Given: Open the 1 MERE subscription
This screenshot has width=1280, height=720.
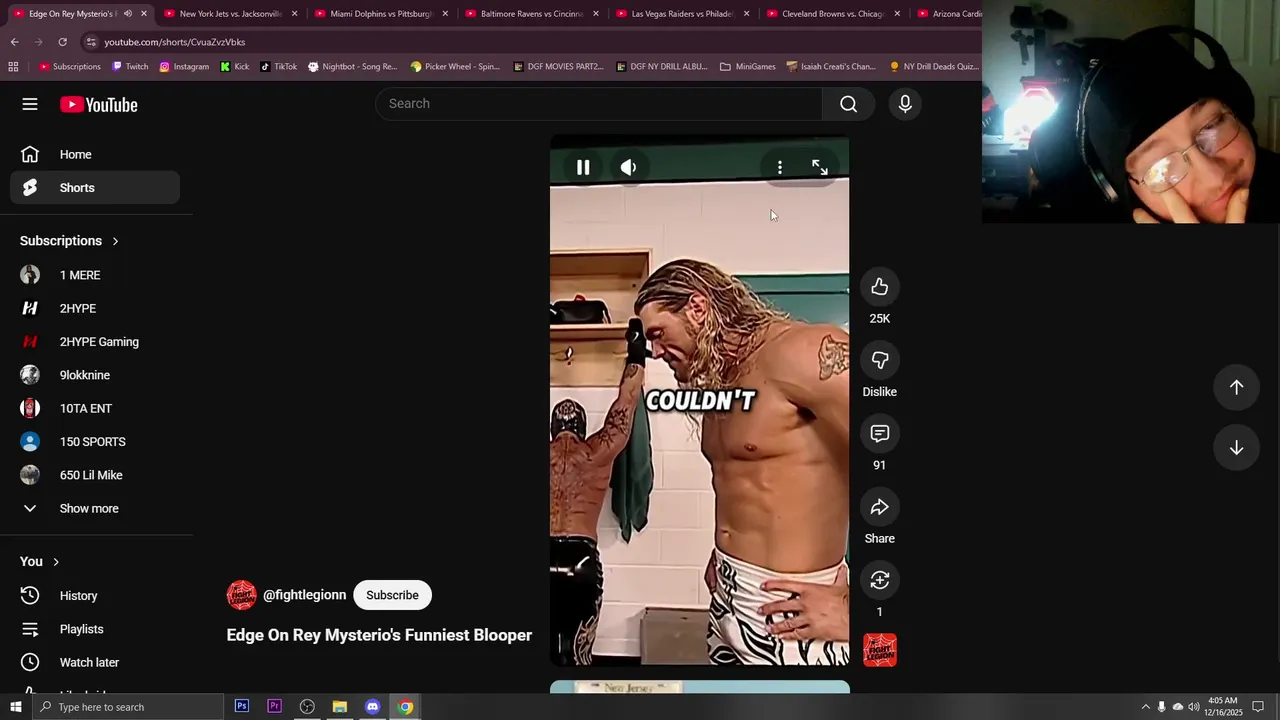Looking at the screenshot, I should [95, 275].
